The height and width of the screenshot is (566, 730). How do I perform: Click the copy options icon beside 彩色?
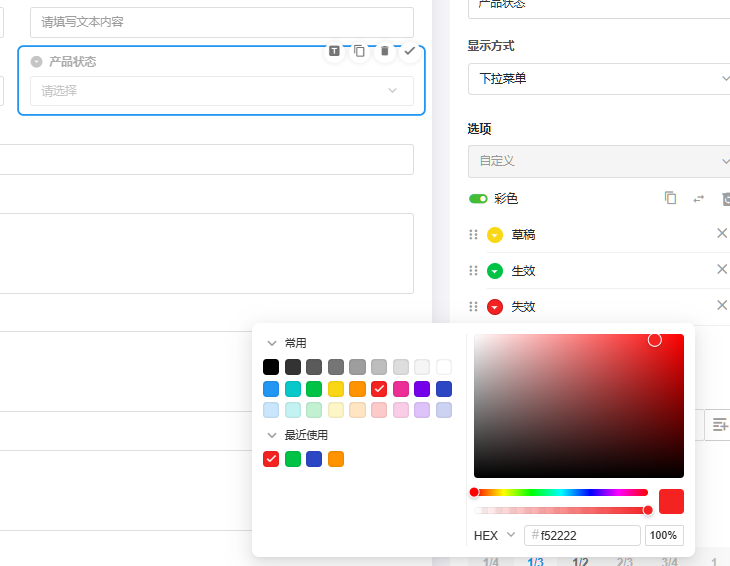point(671,198)
